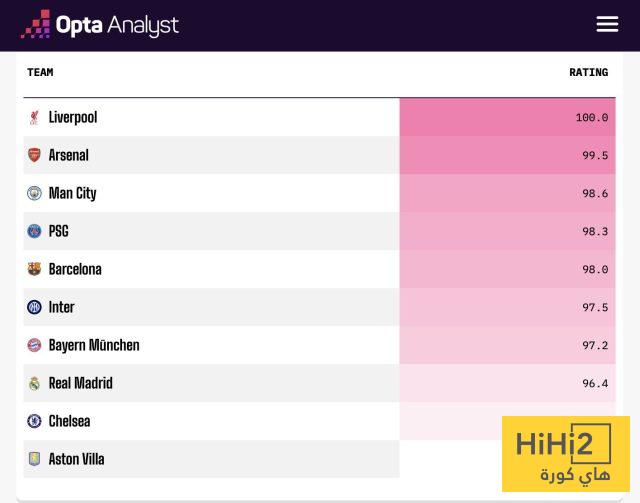
Task: Open the Liverpool team name link
Action: [x=73, y=118]
